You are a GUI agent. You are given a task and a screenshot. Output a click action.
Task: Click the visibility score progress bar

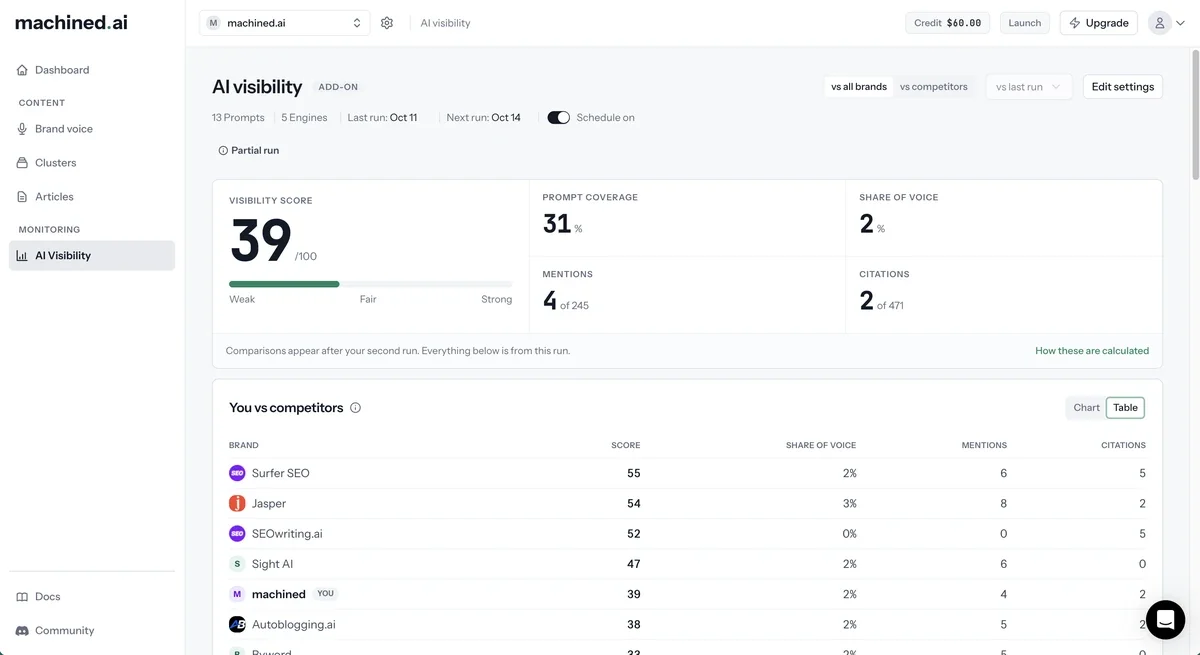point(370,284)
